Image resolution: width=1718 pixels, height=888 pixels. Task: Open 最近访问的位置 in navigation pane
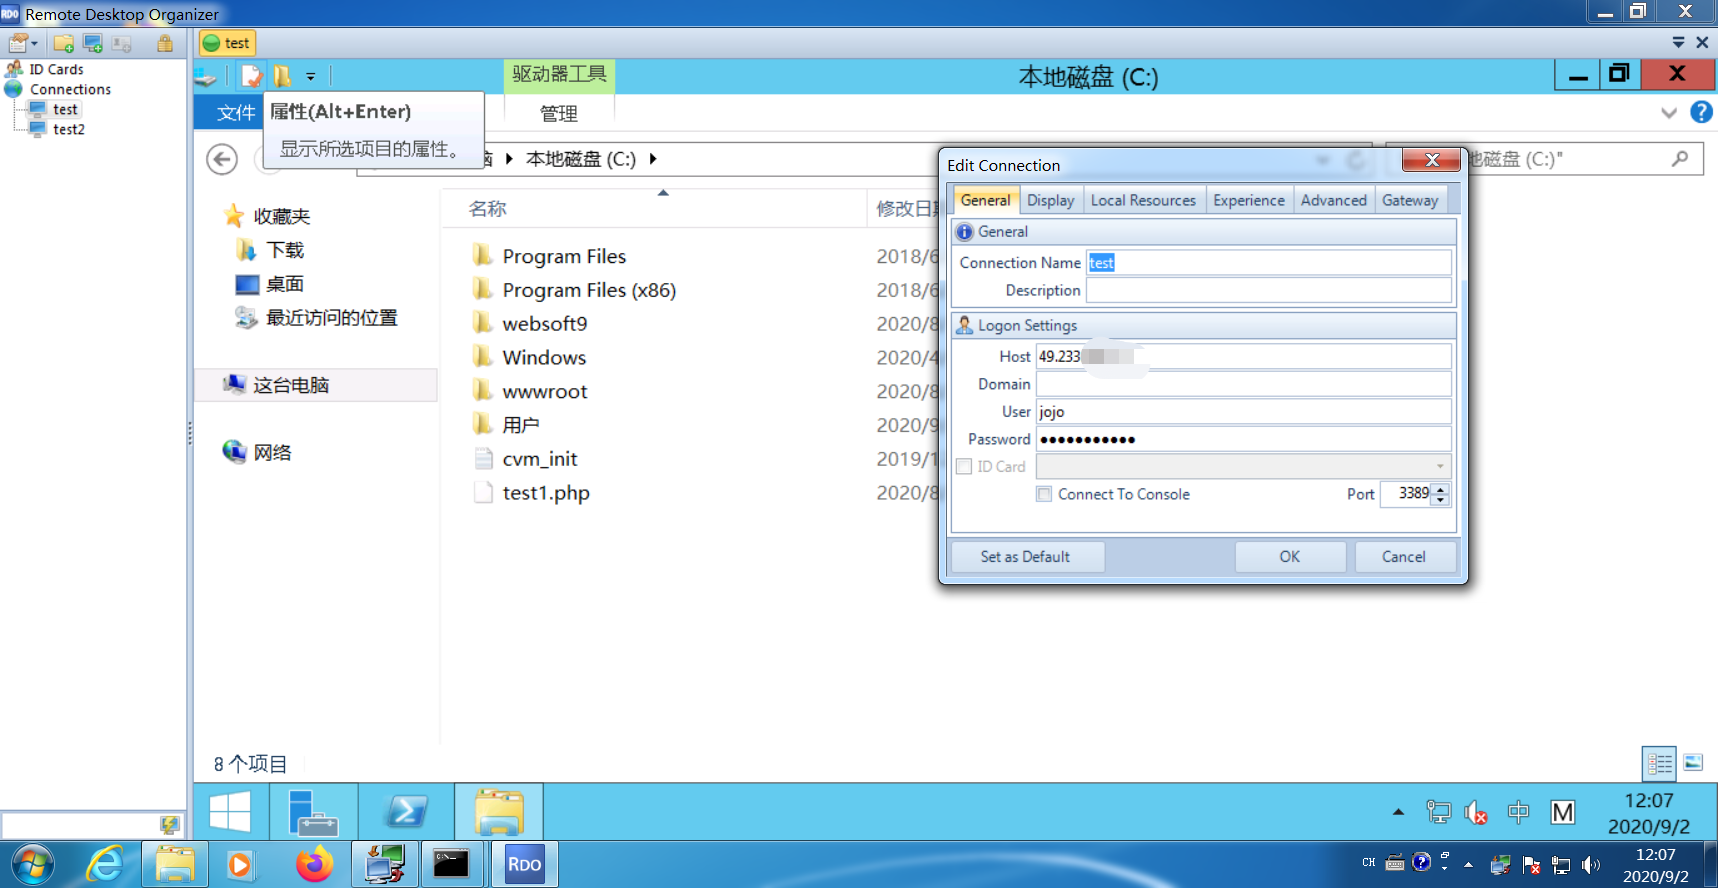[x=330, y=318]
